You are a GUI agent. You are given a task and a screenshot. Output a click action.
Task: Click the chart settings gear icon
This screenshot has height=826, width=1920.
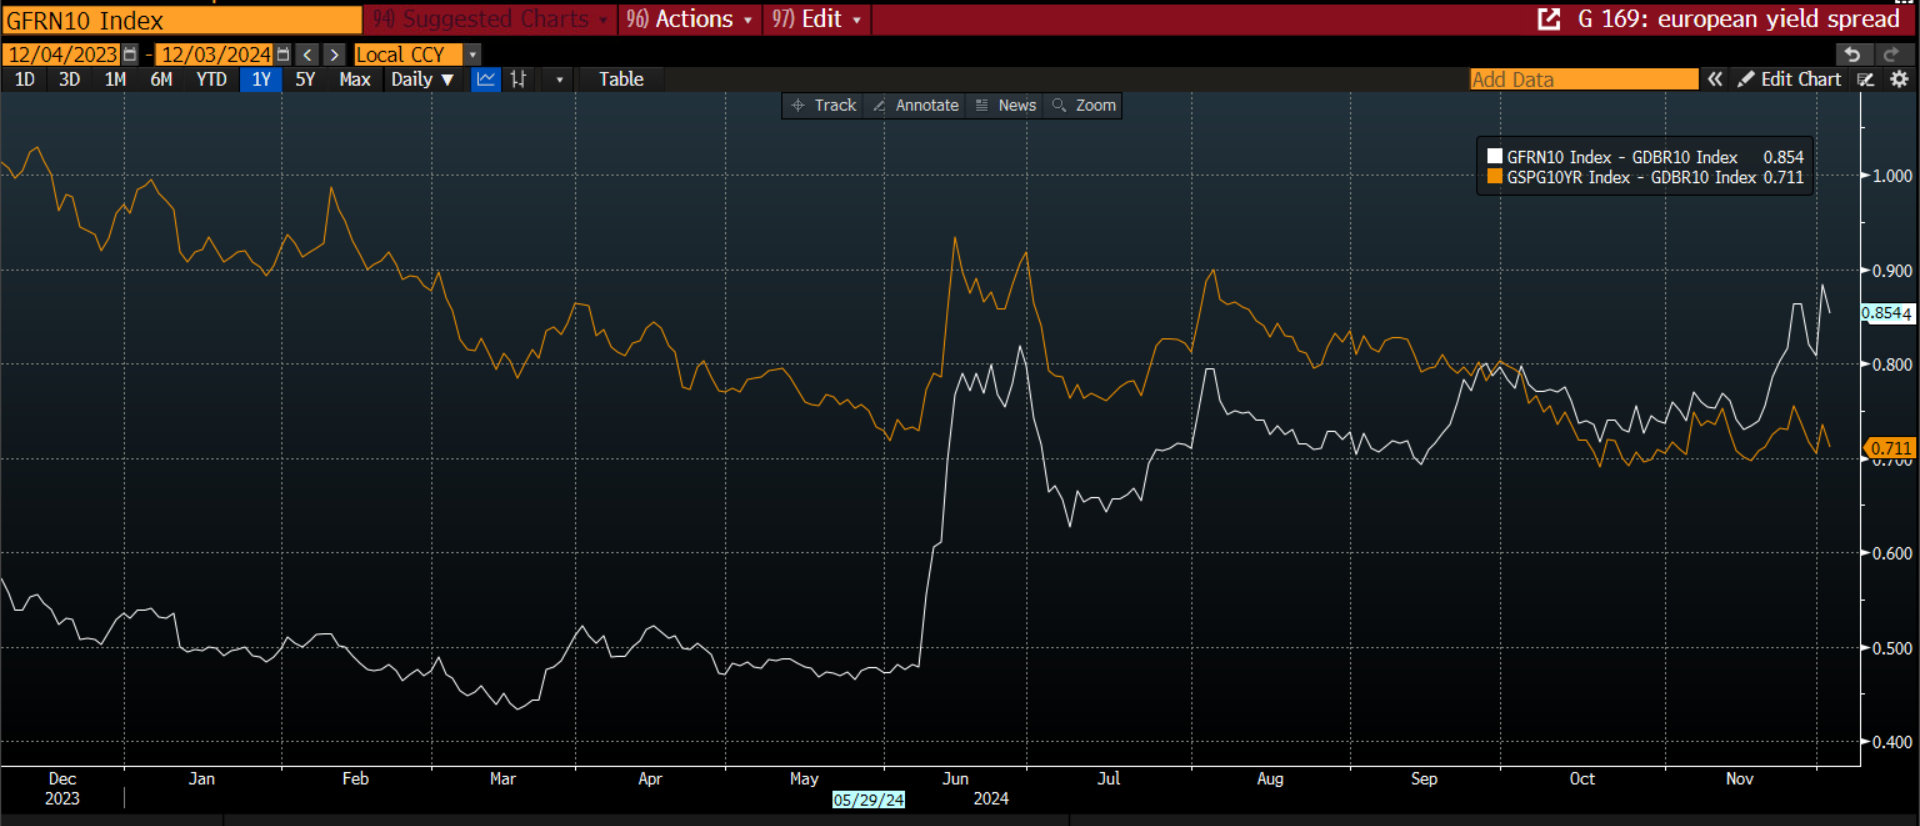pos(1899,79)
